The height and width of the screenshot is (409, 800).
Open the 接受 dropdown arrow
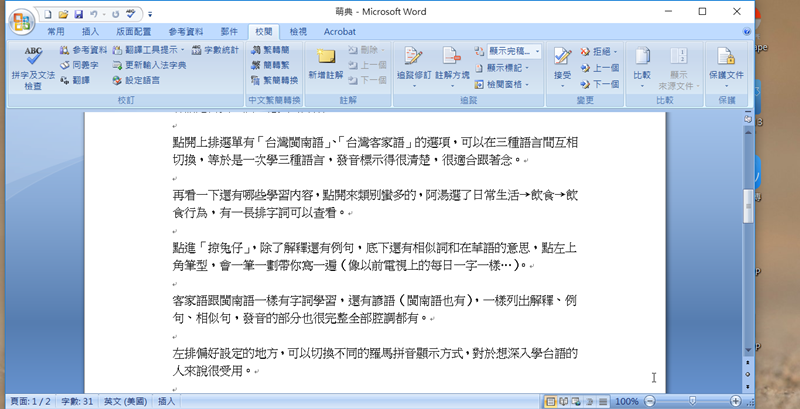(x=562, y=86)
